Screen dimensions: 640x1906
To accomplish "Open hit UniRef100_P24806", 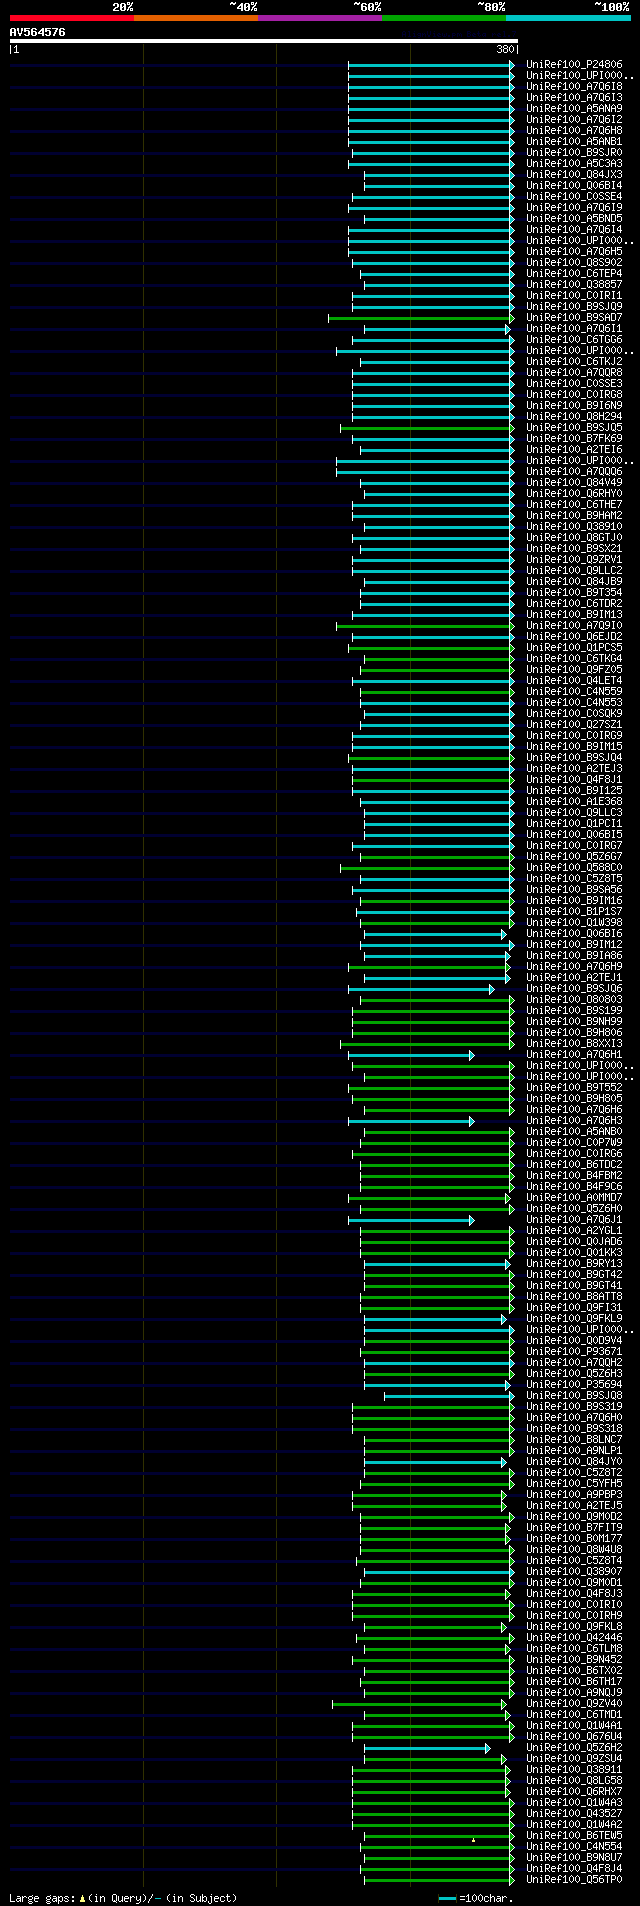I will pyautogui.click(x=574, y=65).
